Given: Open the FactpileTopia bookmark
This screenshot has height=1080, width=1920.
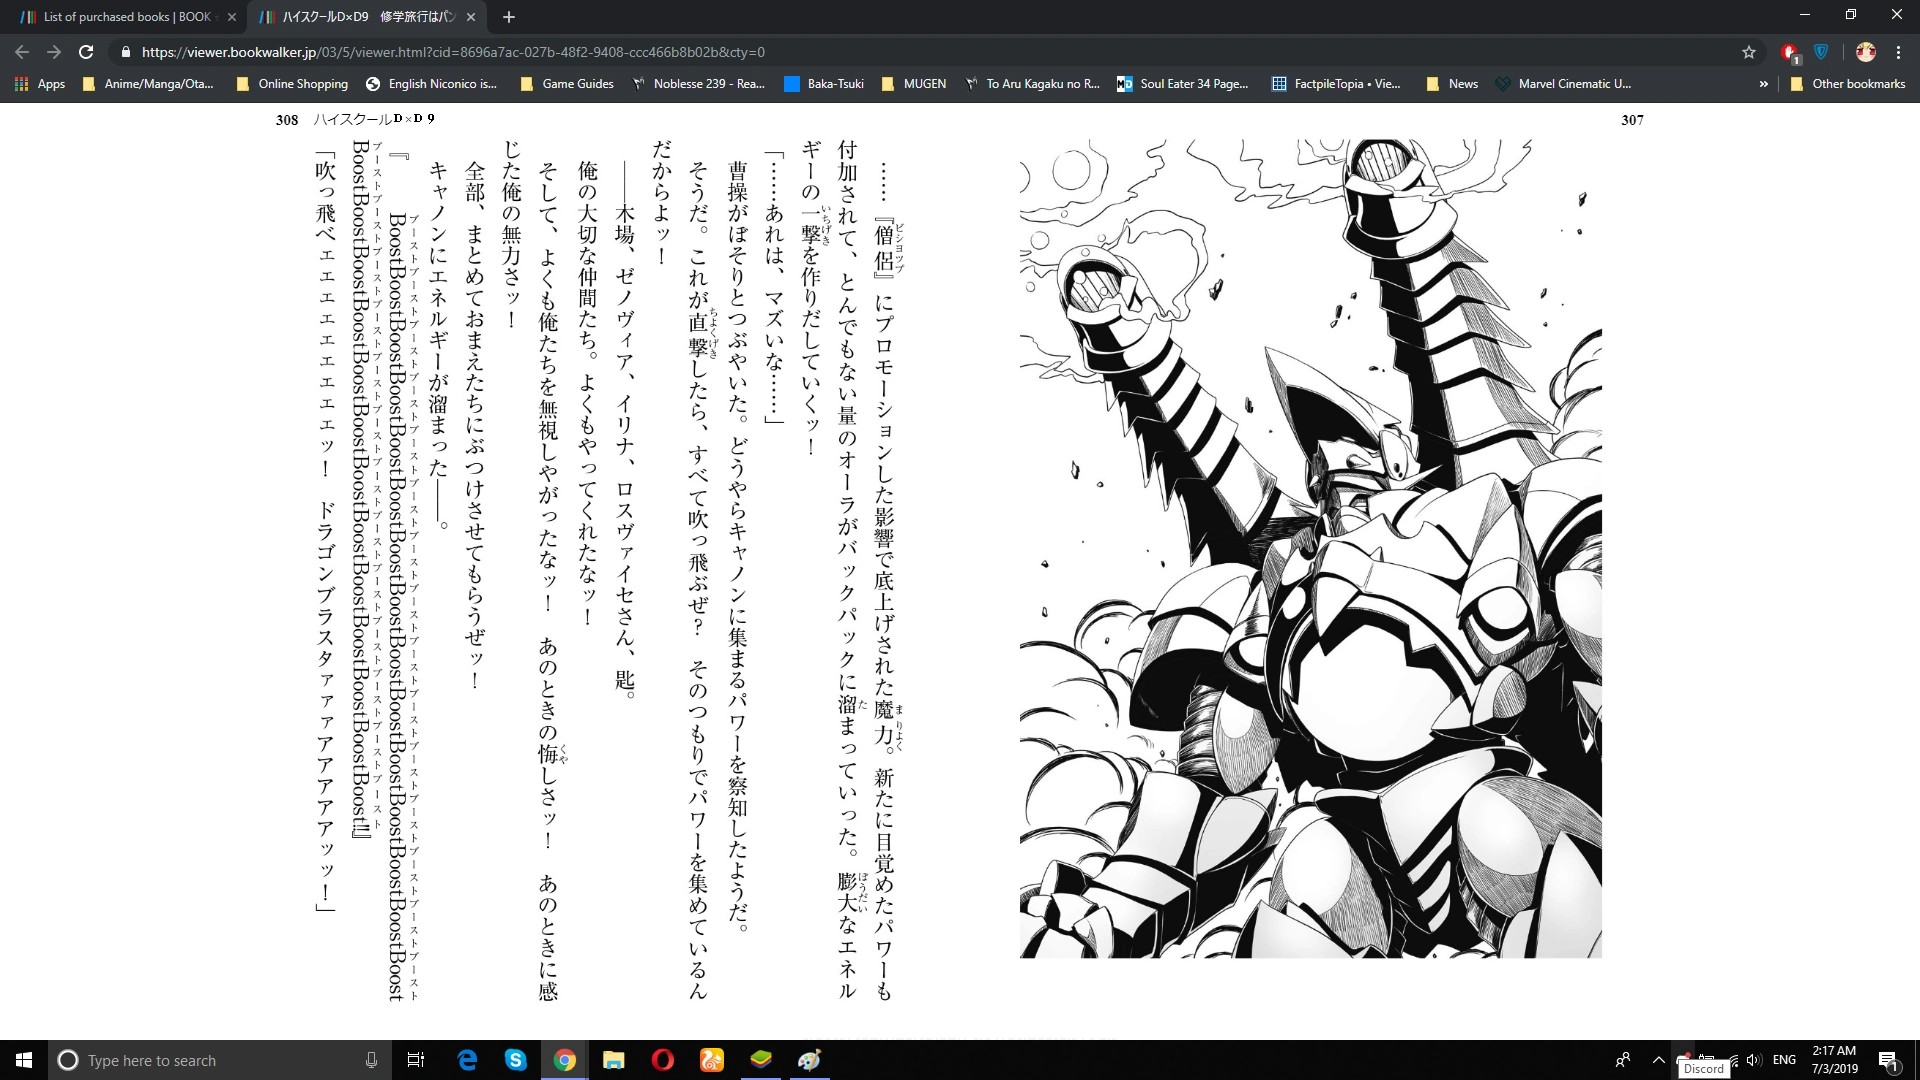Looking at the screenshot, I should (1336, 84).
